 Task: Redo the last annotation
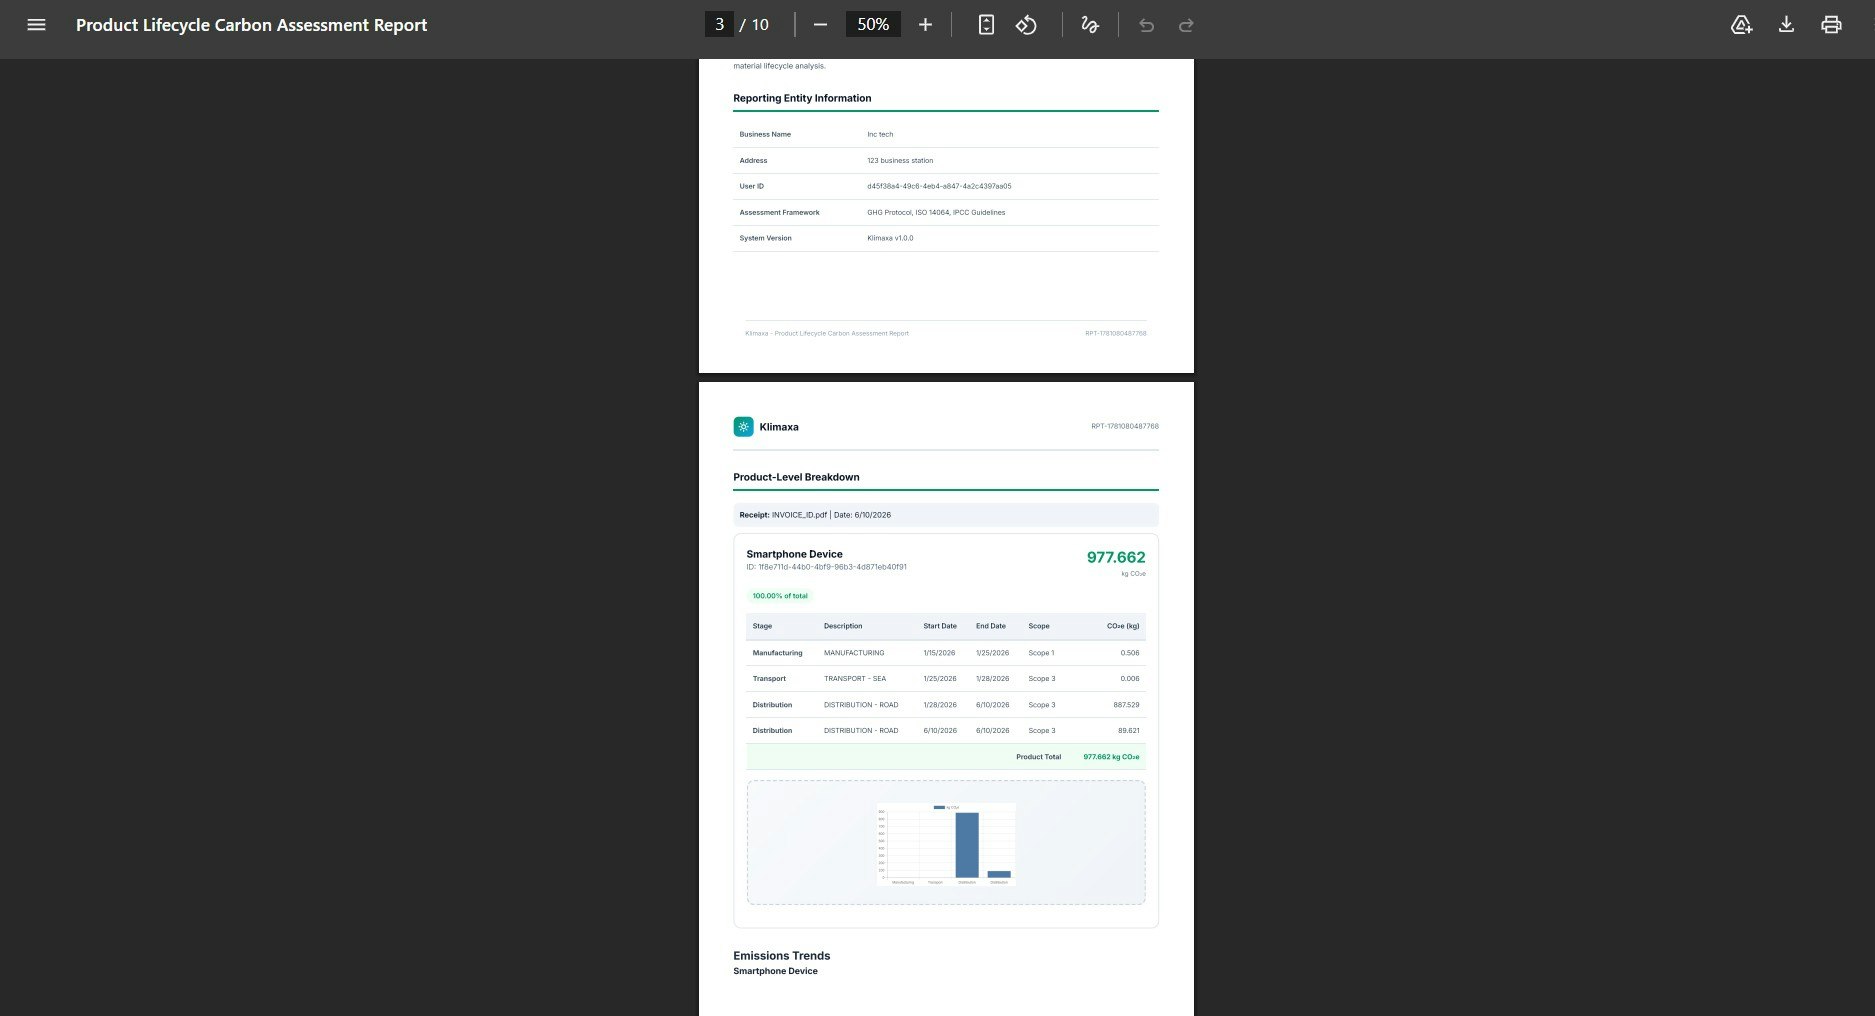tap(1186, 25)
